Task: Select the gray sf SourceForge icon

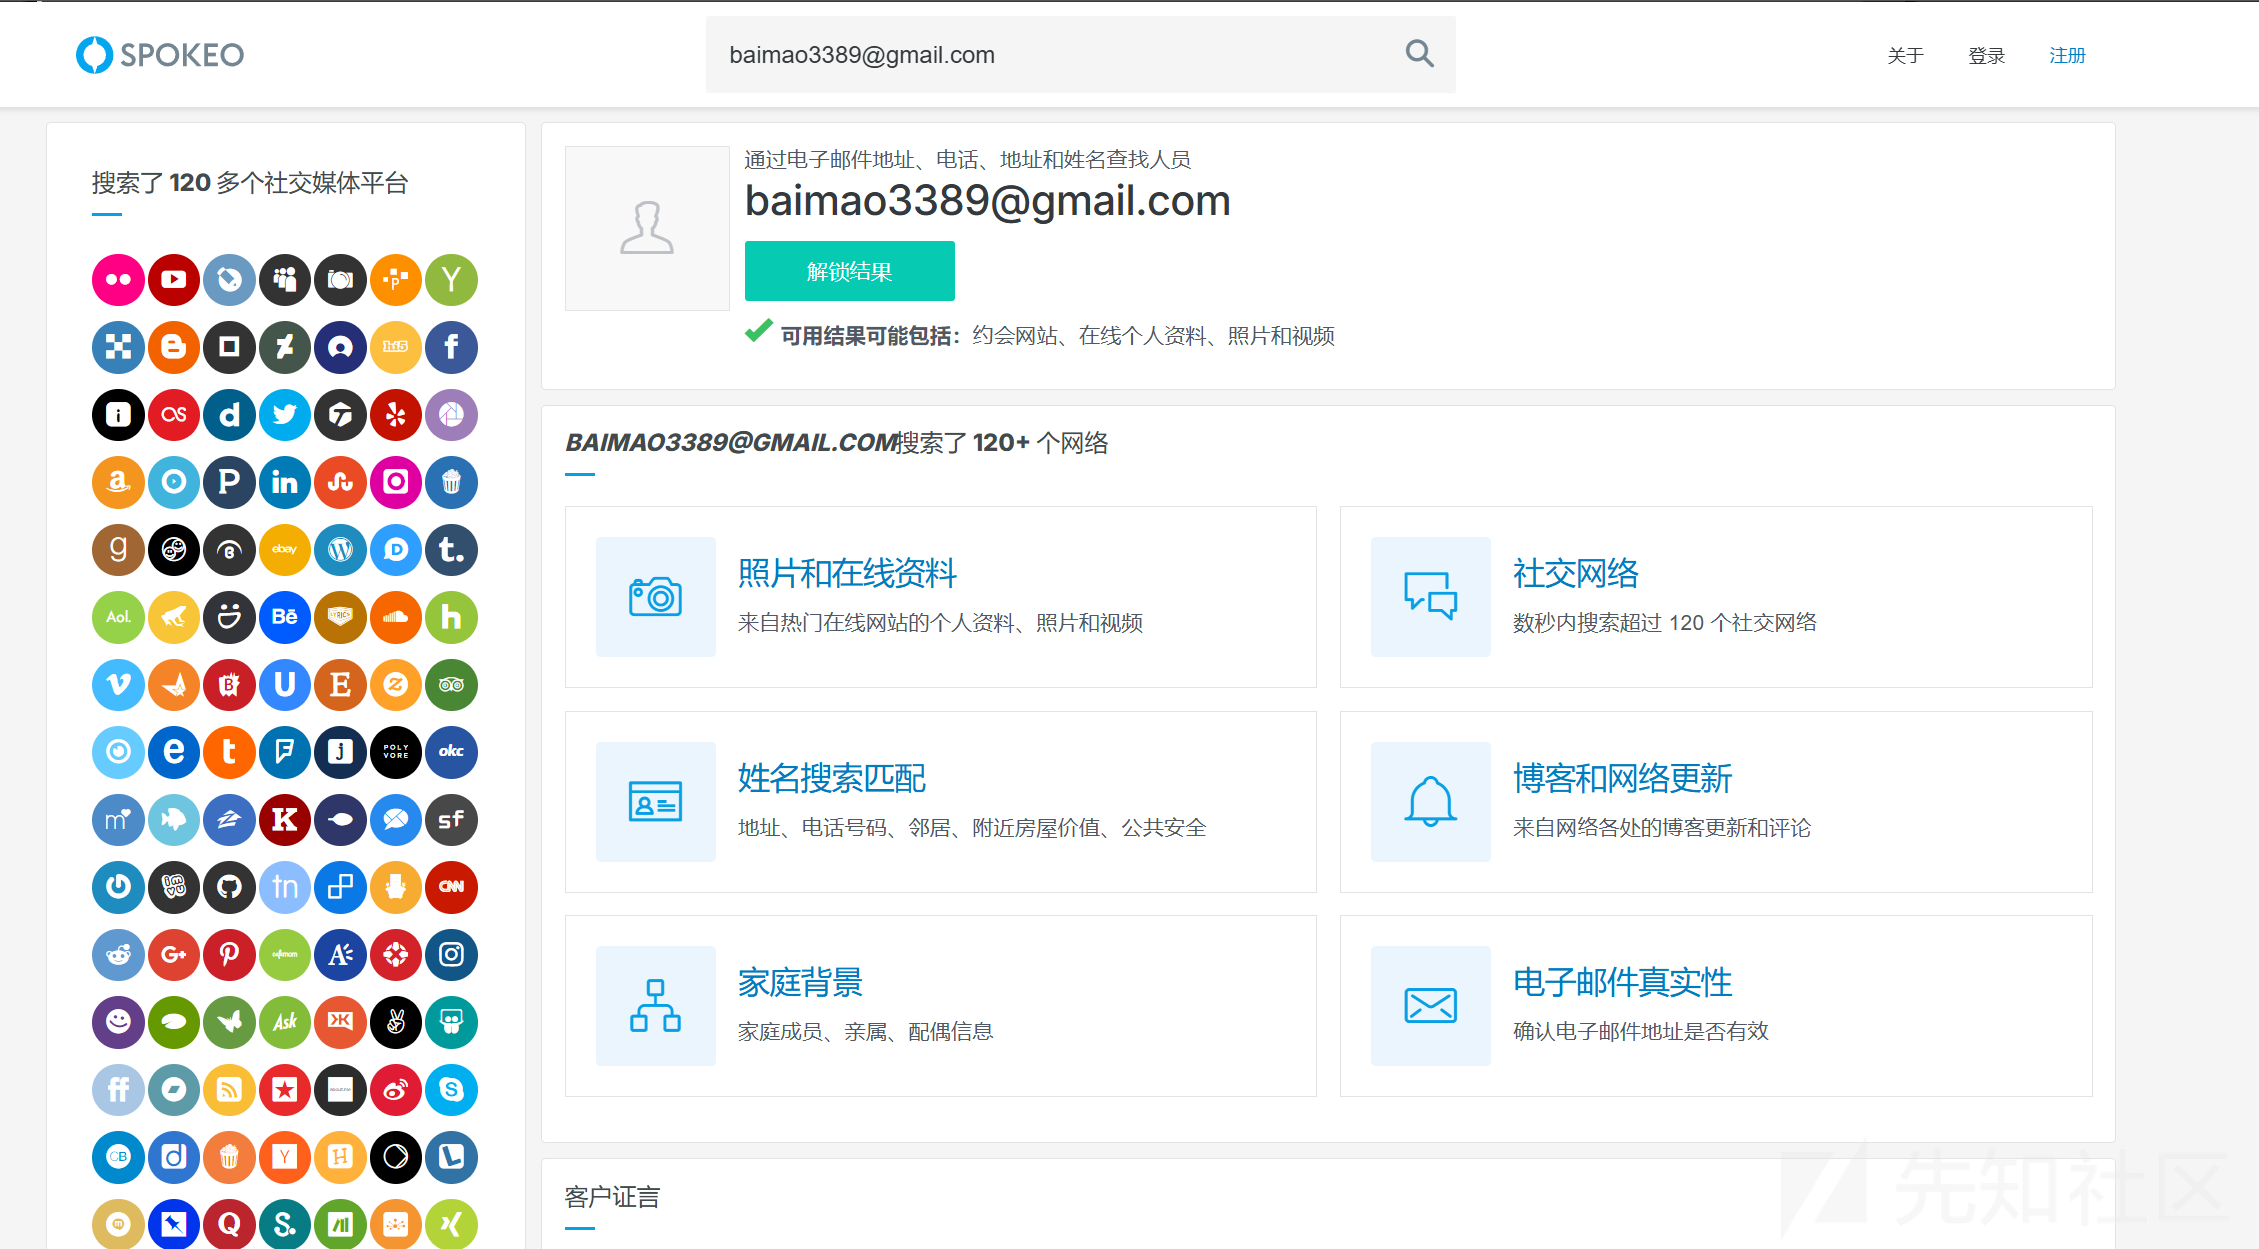Action: tap(451, 820)
